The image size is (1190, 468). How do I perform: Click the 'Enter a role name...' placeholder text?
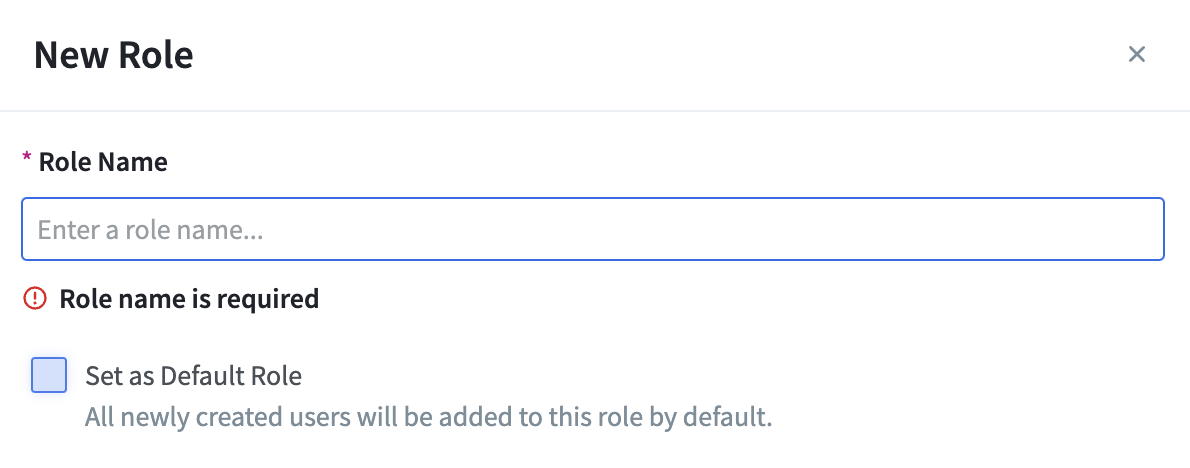point(150,230)
